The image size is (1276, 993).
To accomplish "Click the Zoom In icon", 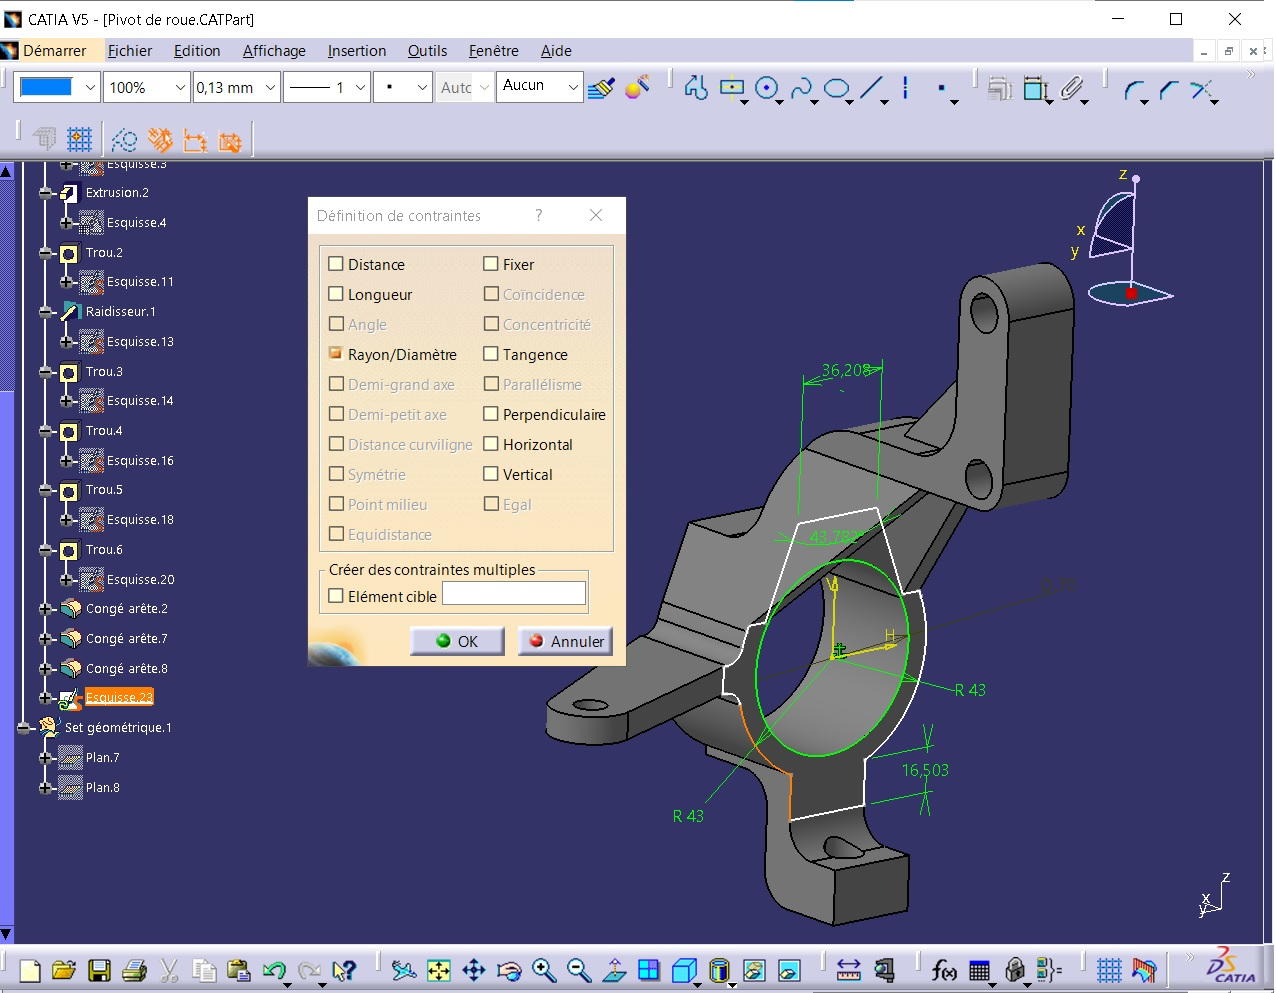I will click(x=544, y=970).
